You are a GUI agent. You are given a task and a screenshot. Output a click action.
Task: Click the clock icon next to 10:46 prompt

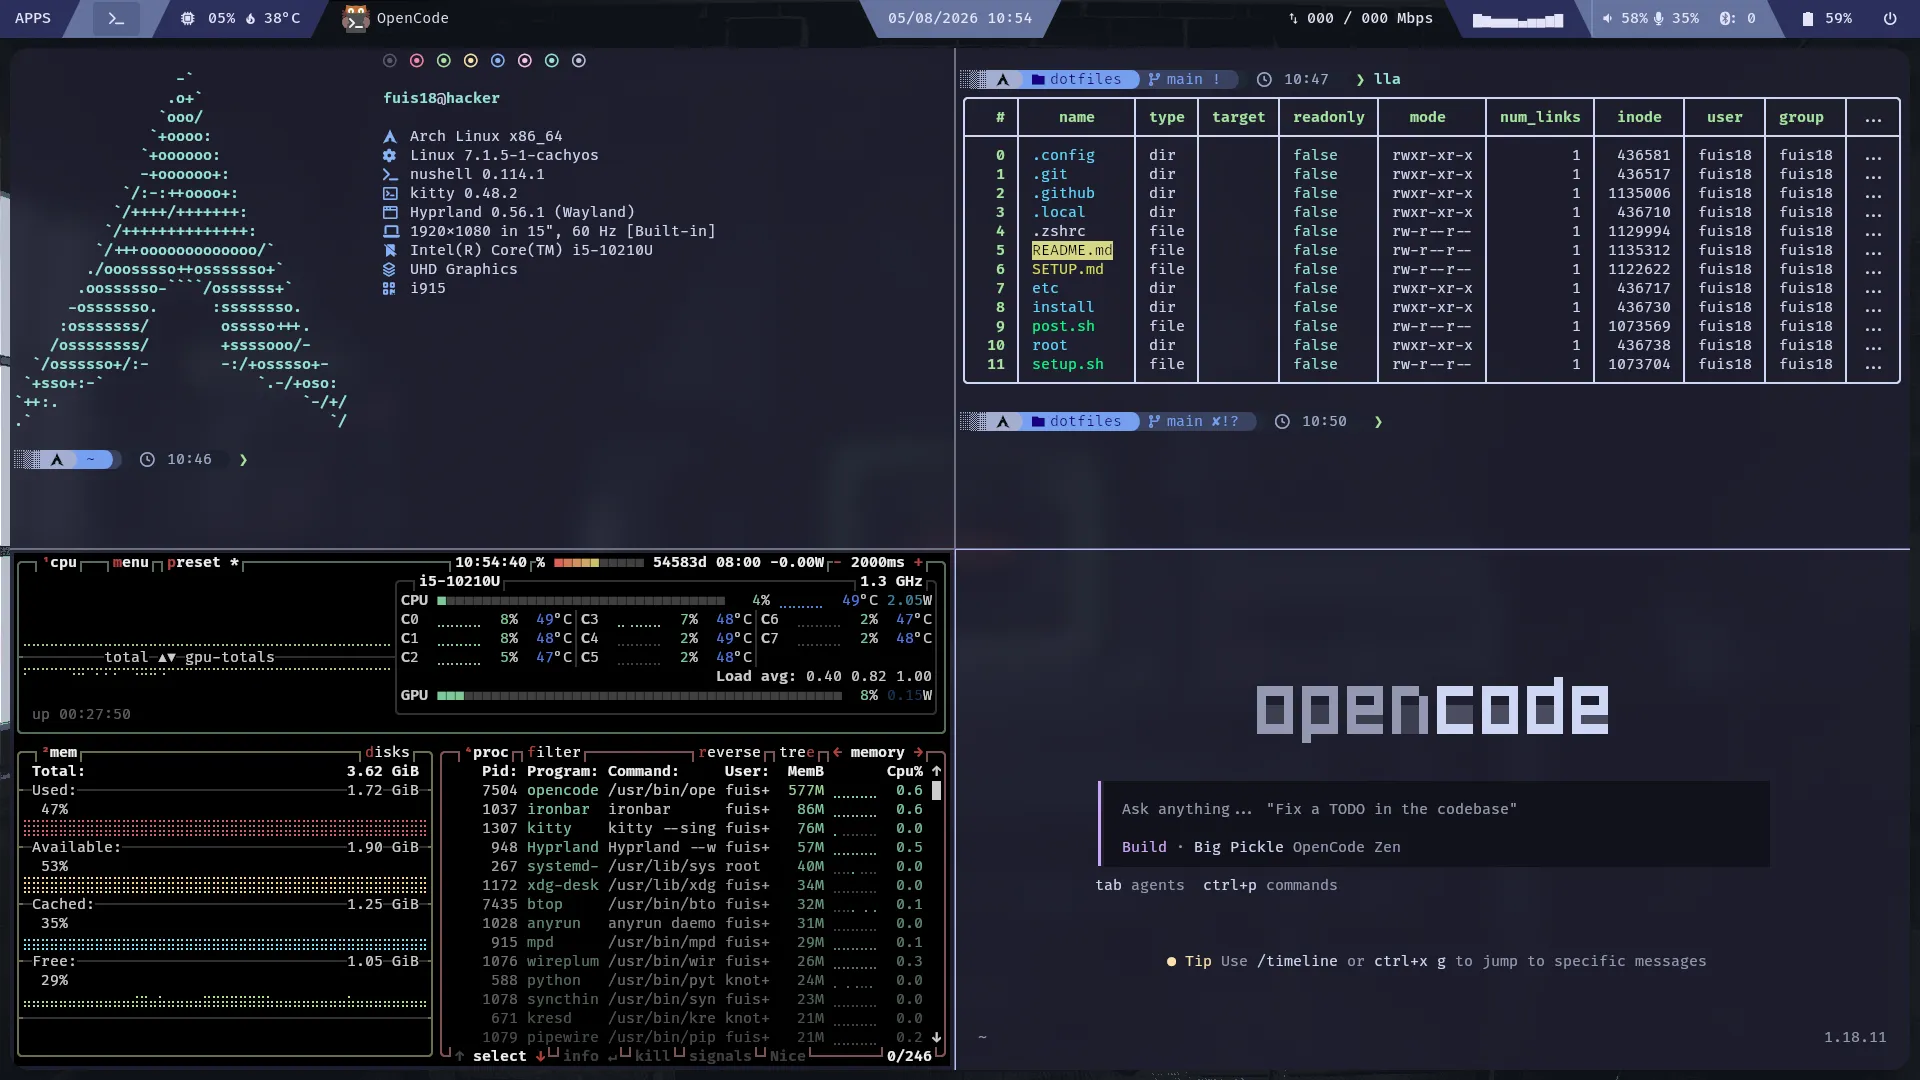coord(147,459)
